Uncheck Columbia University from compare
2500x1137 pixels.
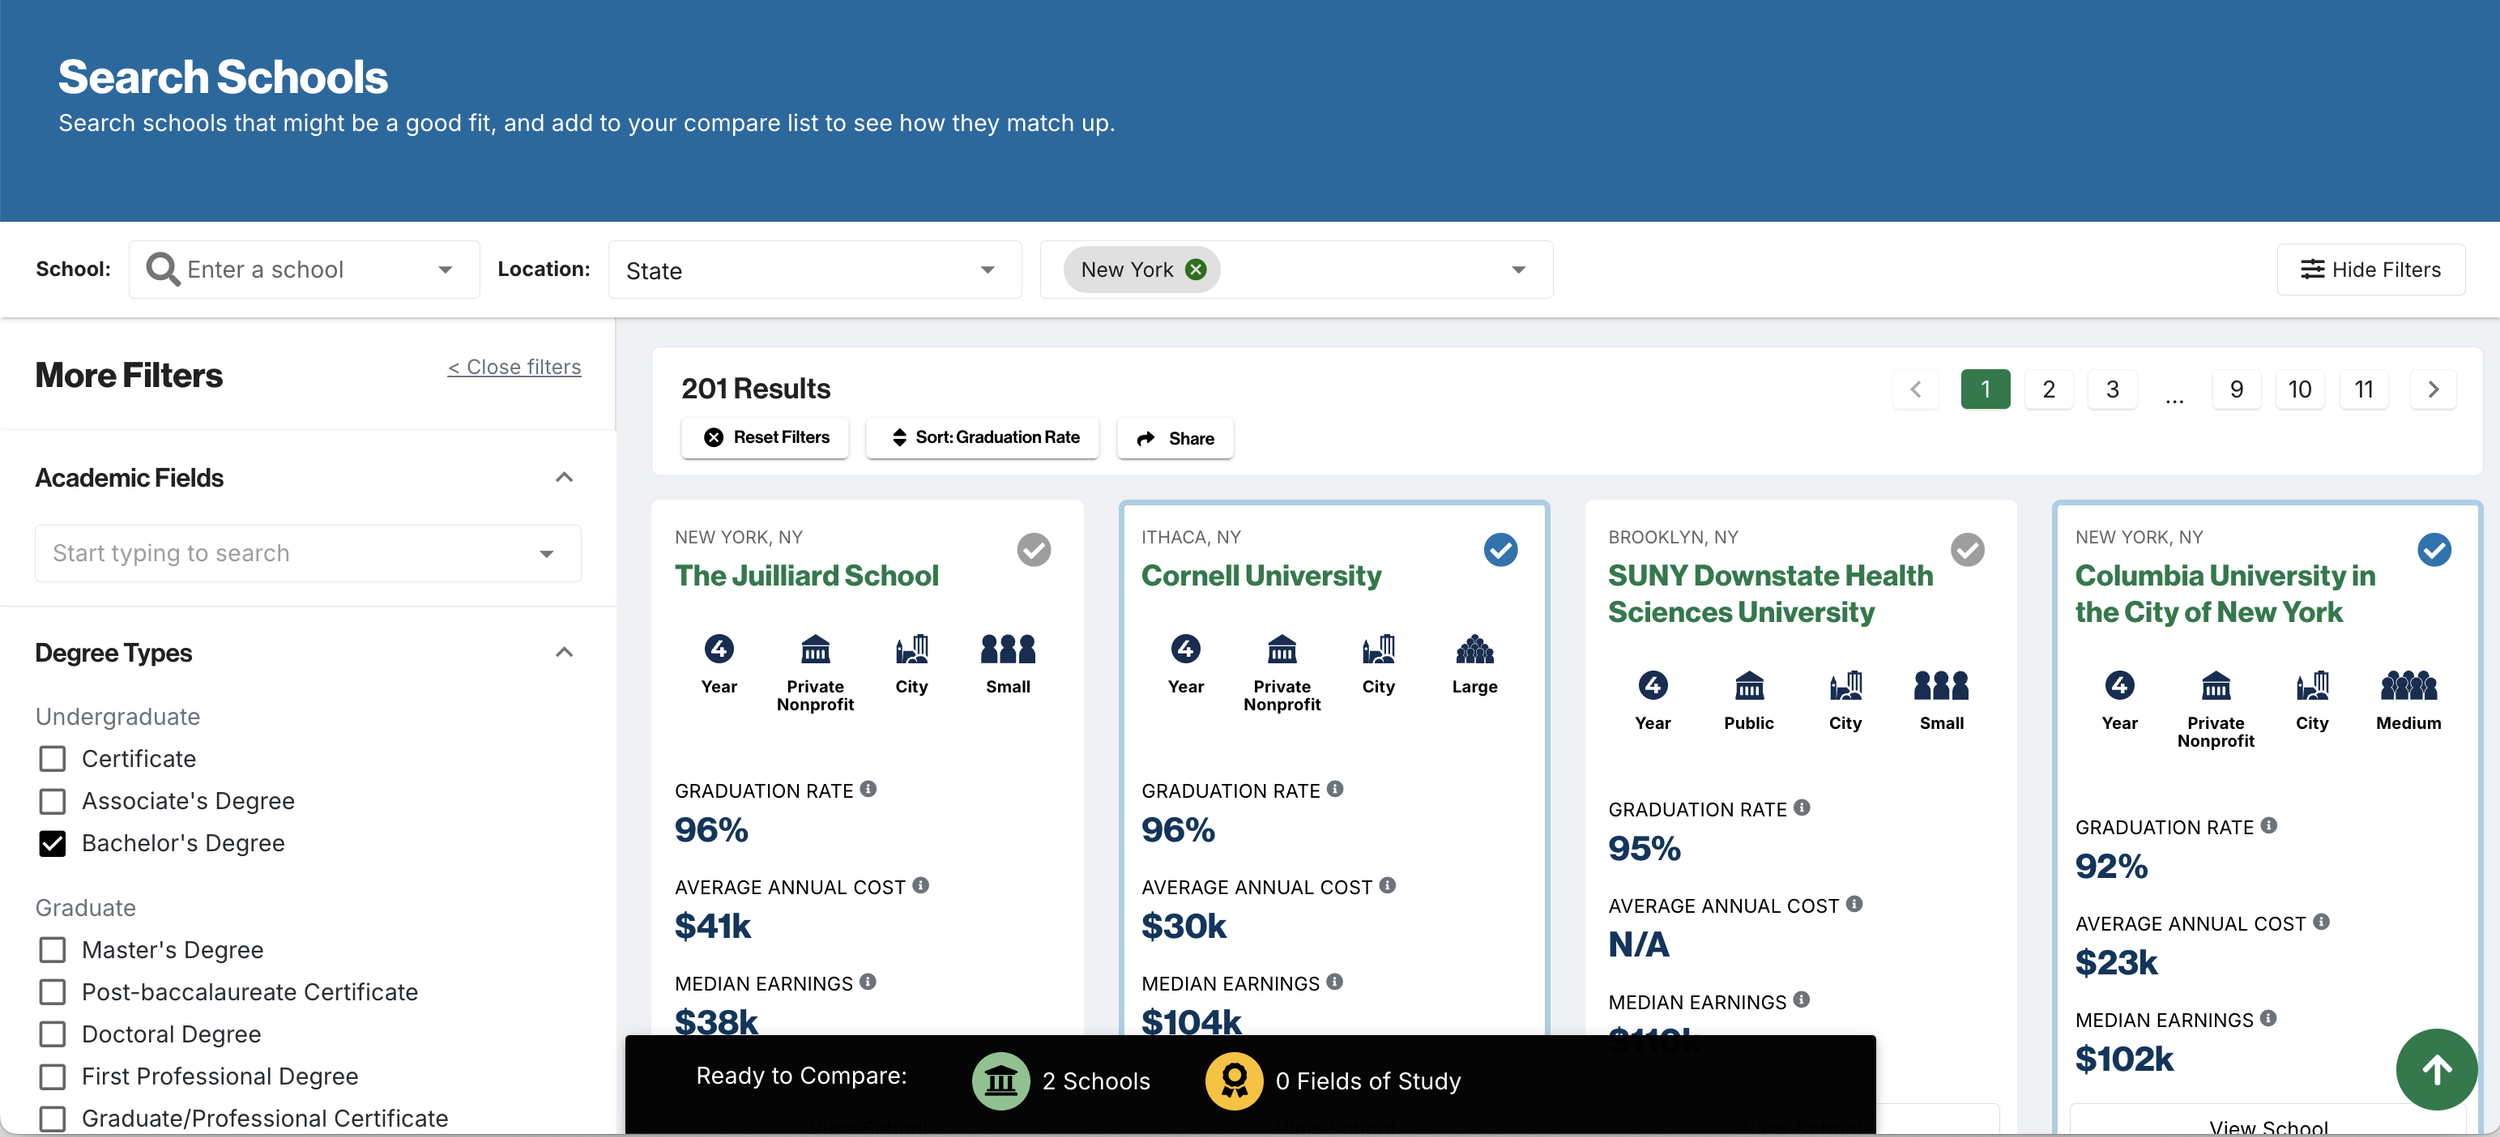pyautogui.click(x=2434, y=549)
